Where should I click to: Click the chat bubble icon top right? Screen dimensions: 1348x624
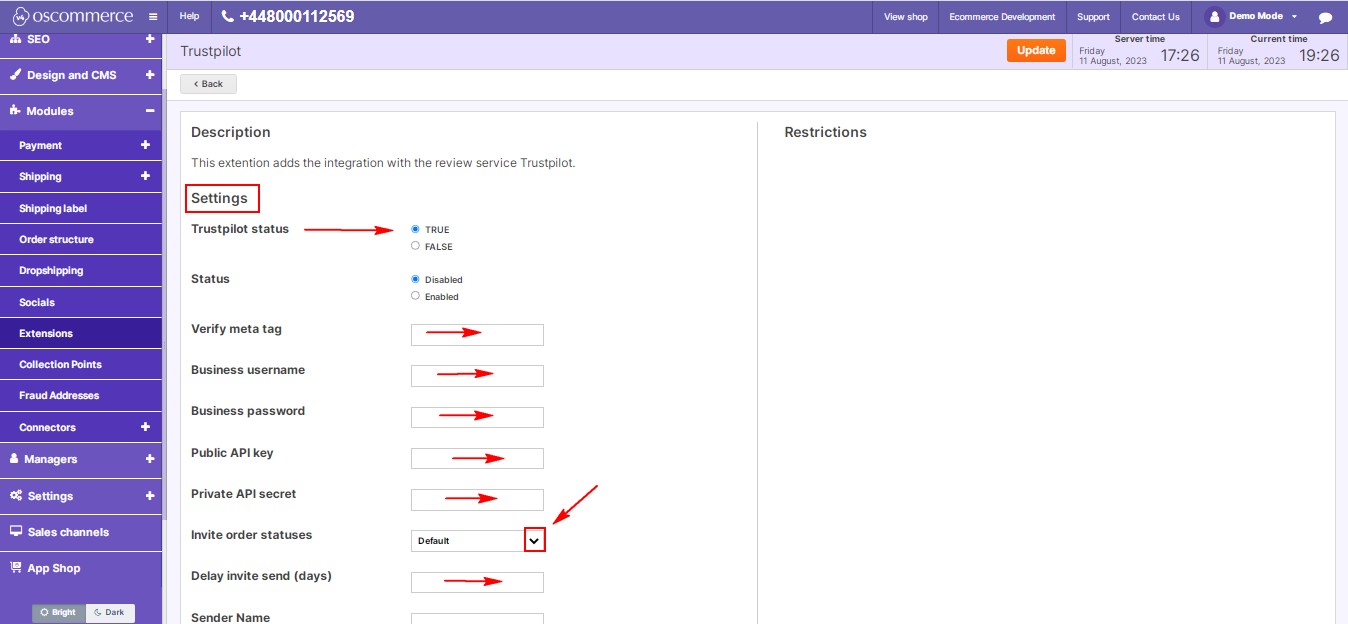pyautogui.click(x=1327, y=16)
